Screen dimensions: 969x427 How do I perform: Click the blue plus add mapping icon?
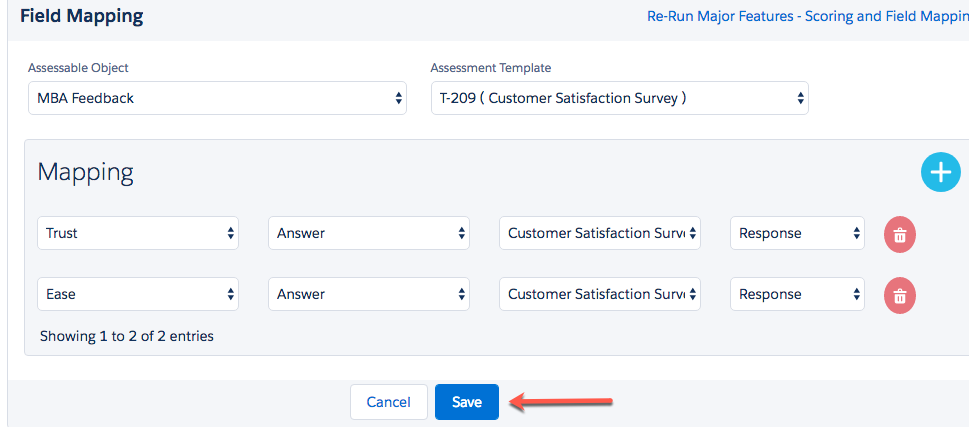pos(939,172)
